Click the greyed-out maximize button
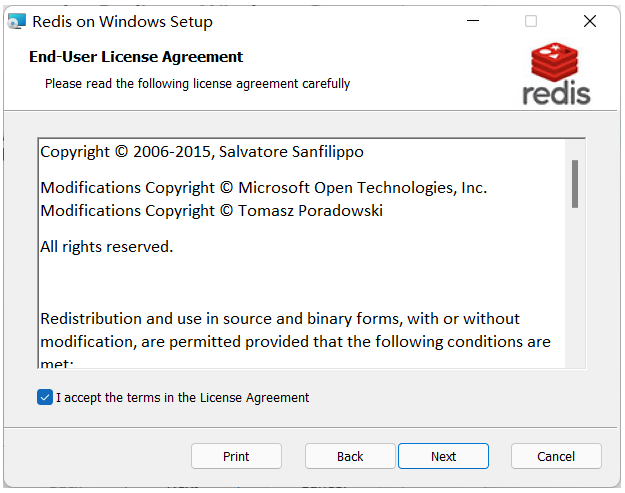625x493 pixels. click(x=531, y=21)
